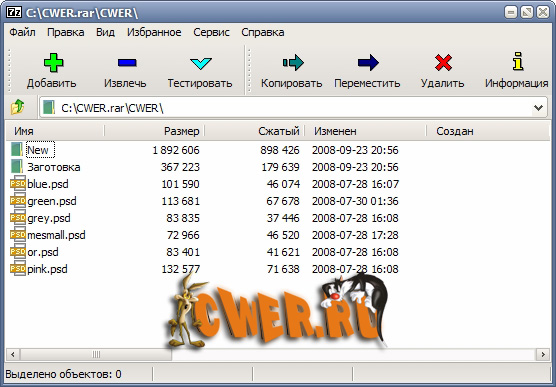Open the Файл menu
Screen dimensions: 556x387
tap(22, 32)
